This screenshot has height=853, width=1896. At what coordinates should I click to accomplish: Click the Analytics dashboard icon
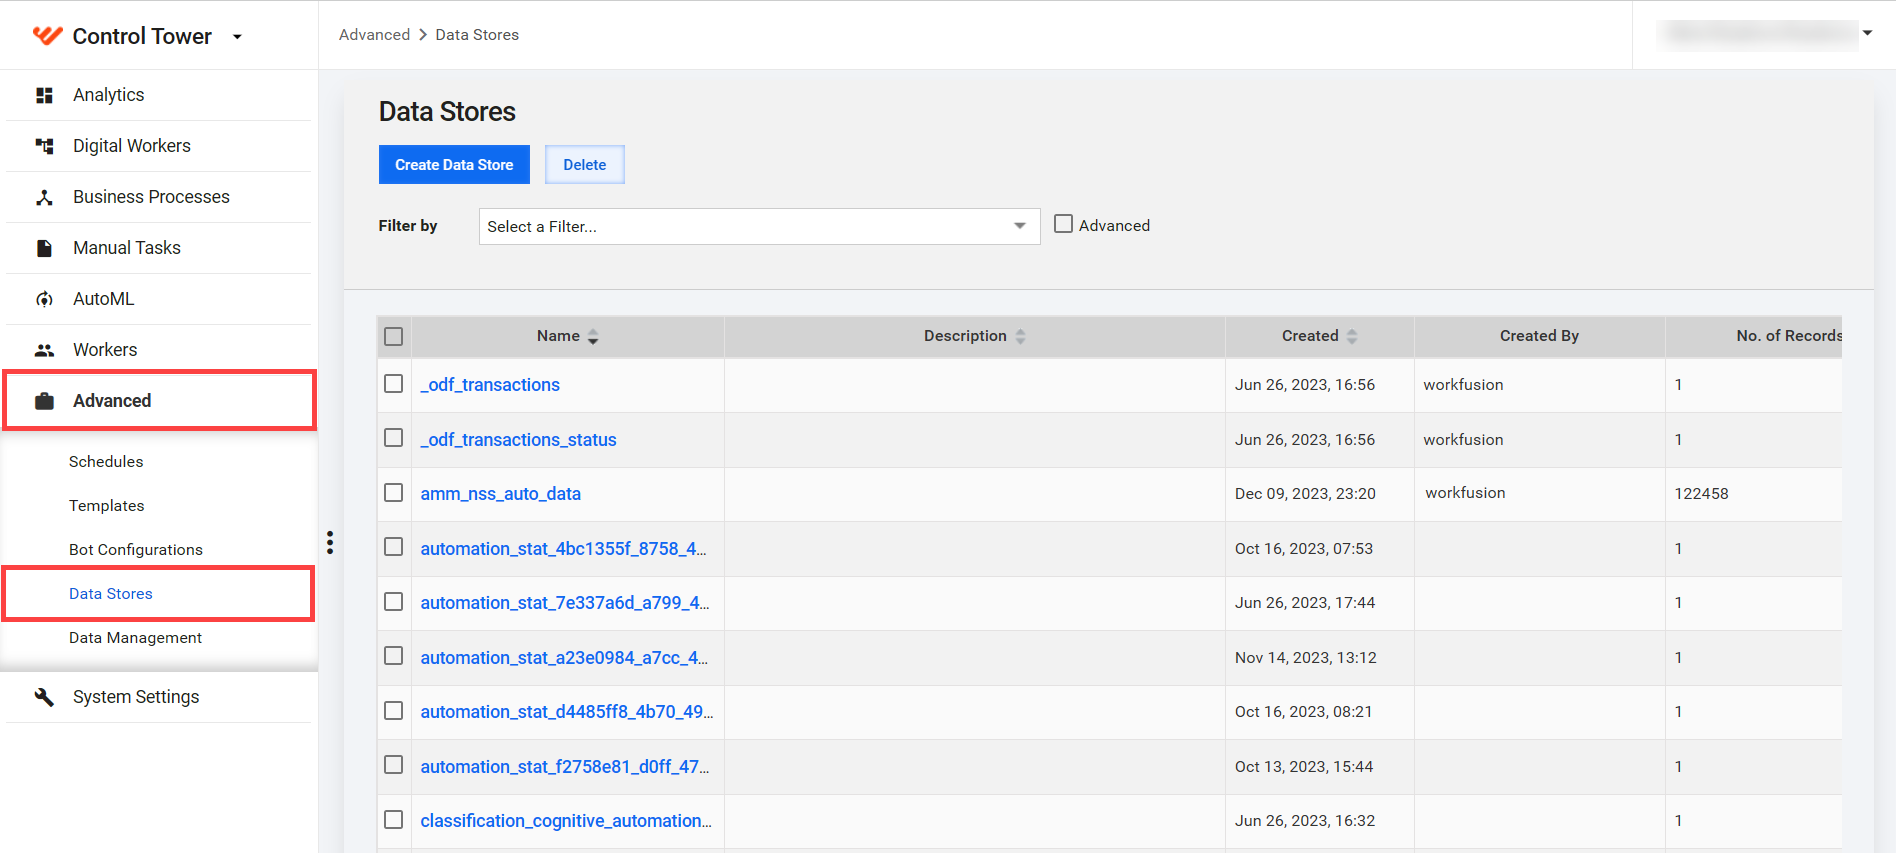tap(44, 95)
